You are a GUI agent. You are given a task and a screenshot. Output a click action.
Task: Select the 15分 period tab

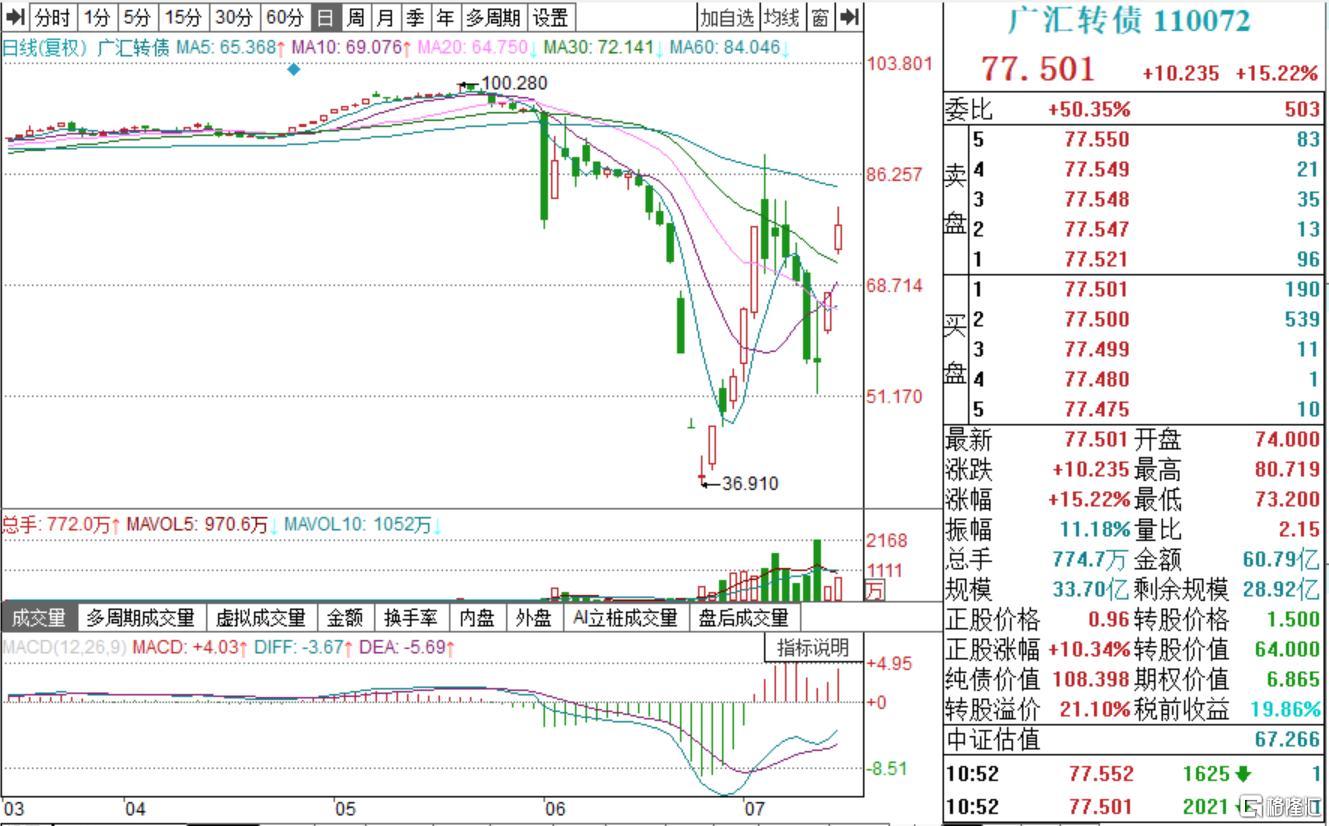(x=183, y=17)
